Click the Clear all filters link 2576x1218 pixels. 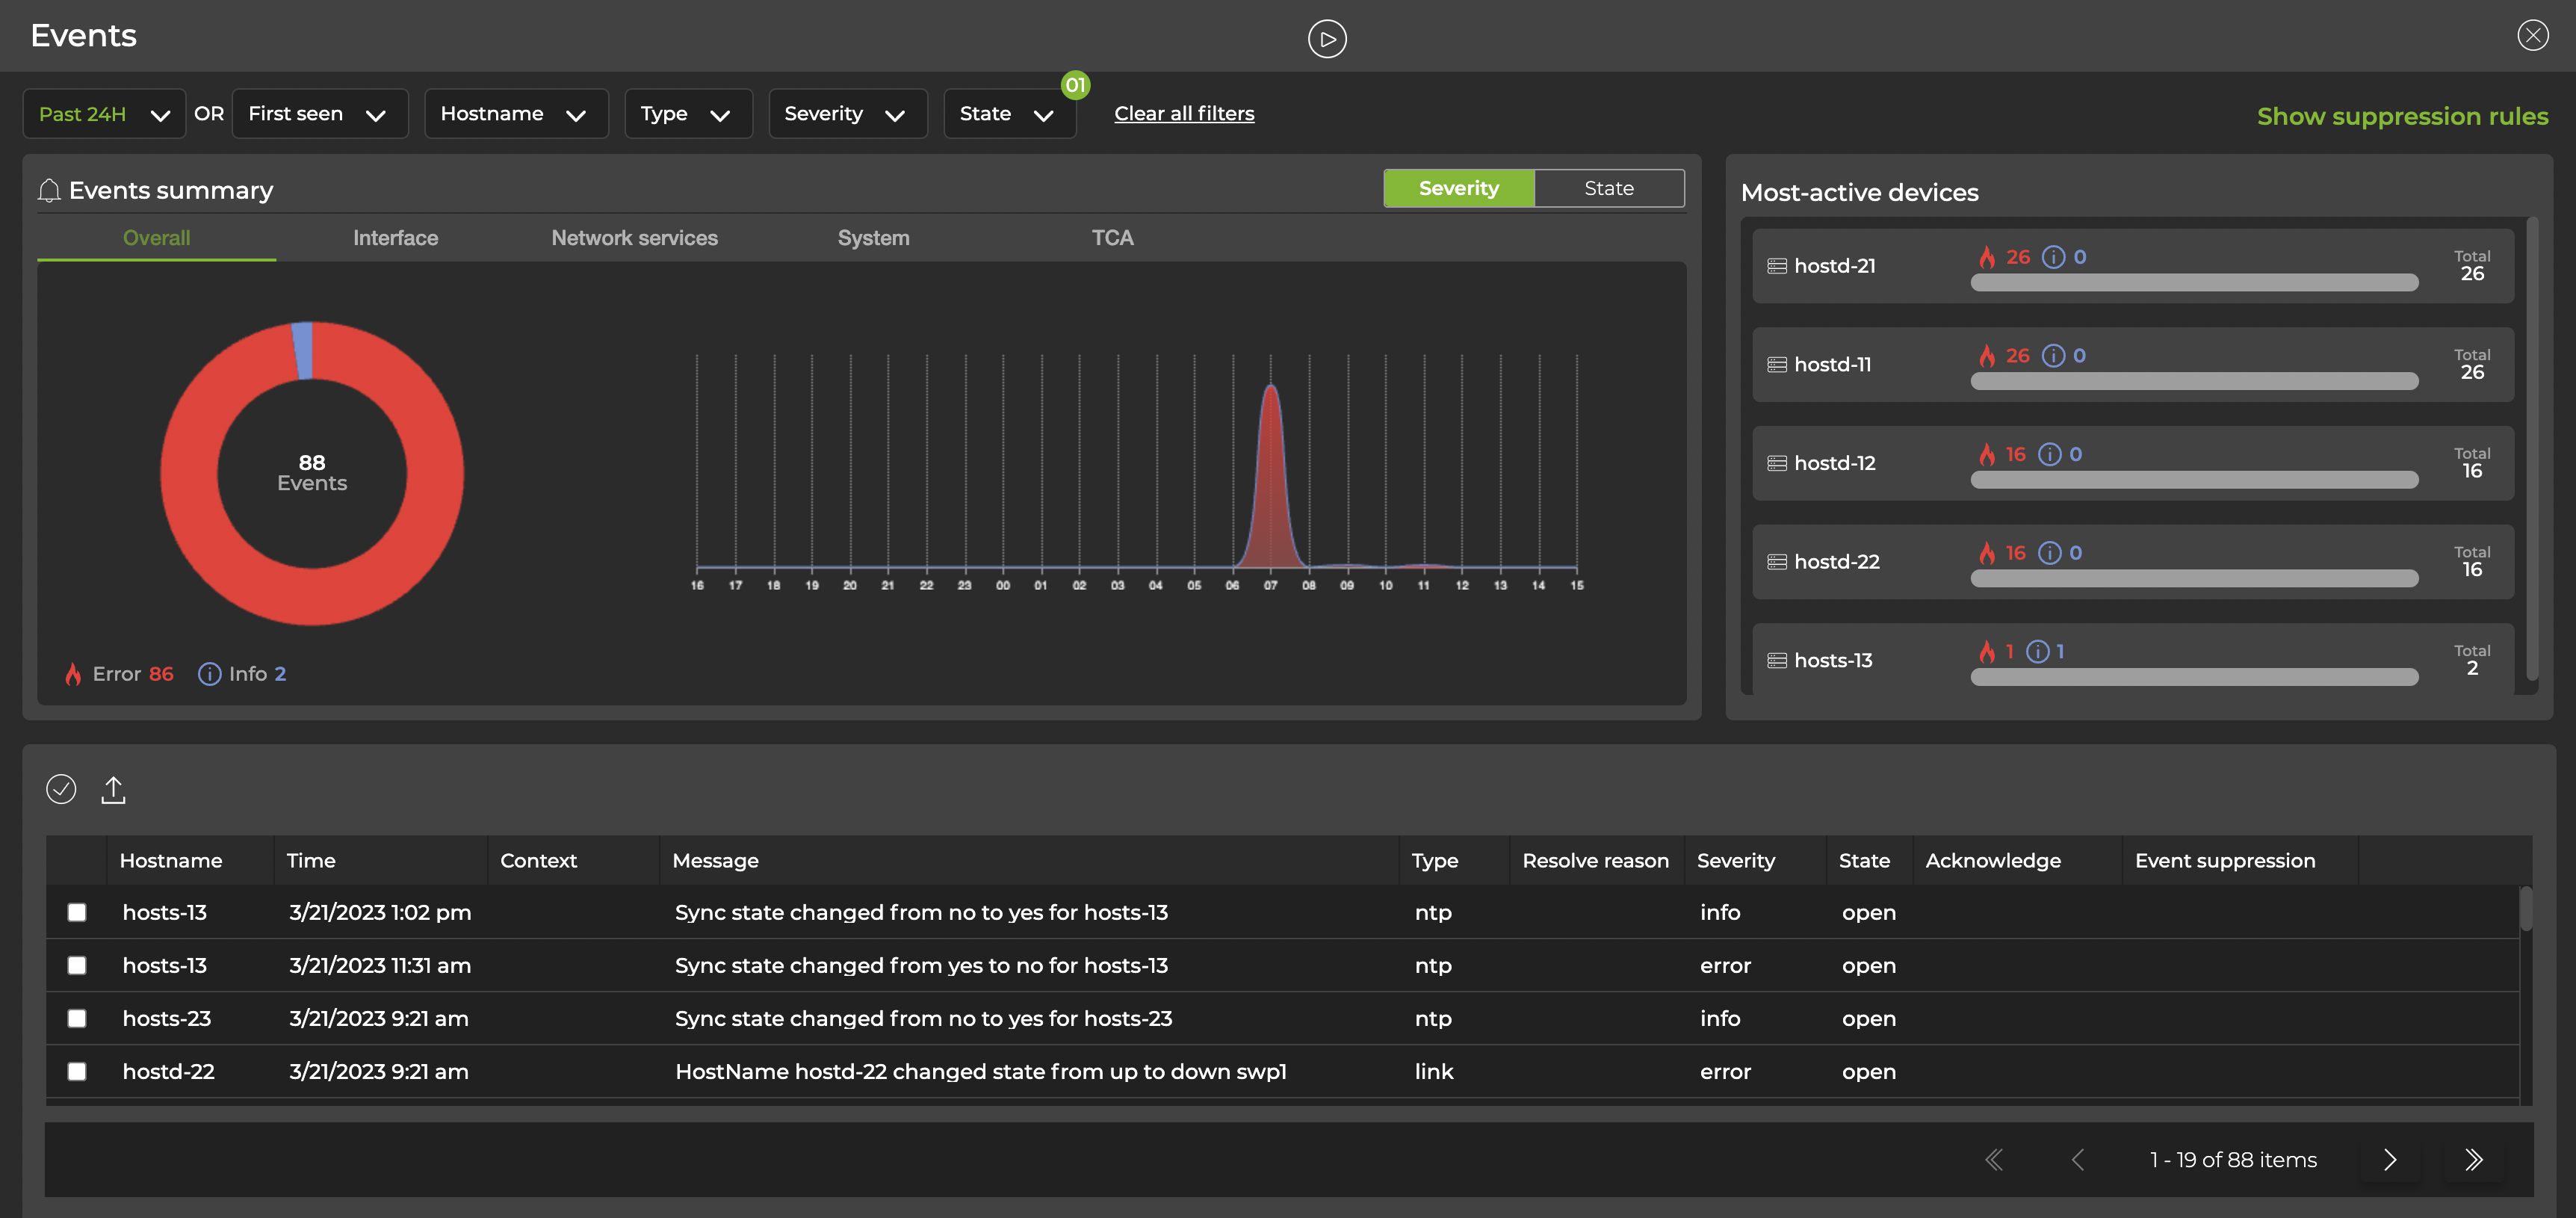tap(1184, 113)
